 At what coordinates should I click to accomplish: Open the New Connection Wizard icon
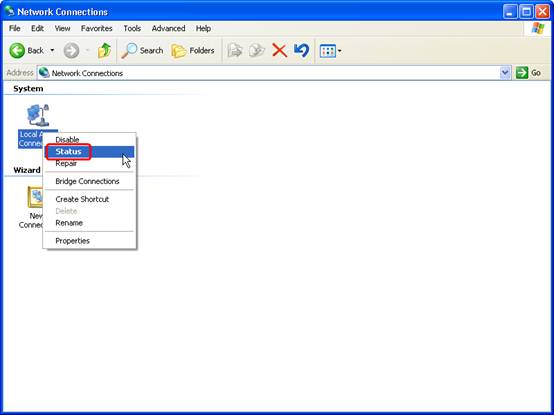coord(35,197)
